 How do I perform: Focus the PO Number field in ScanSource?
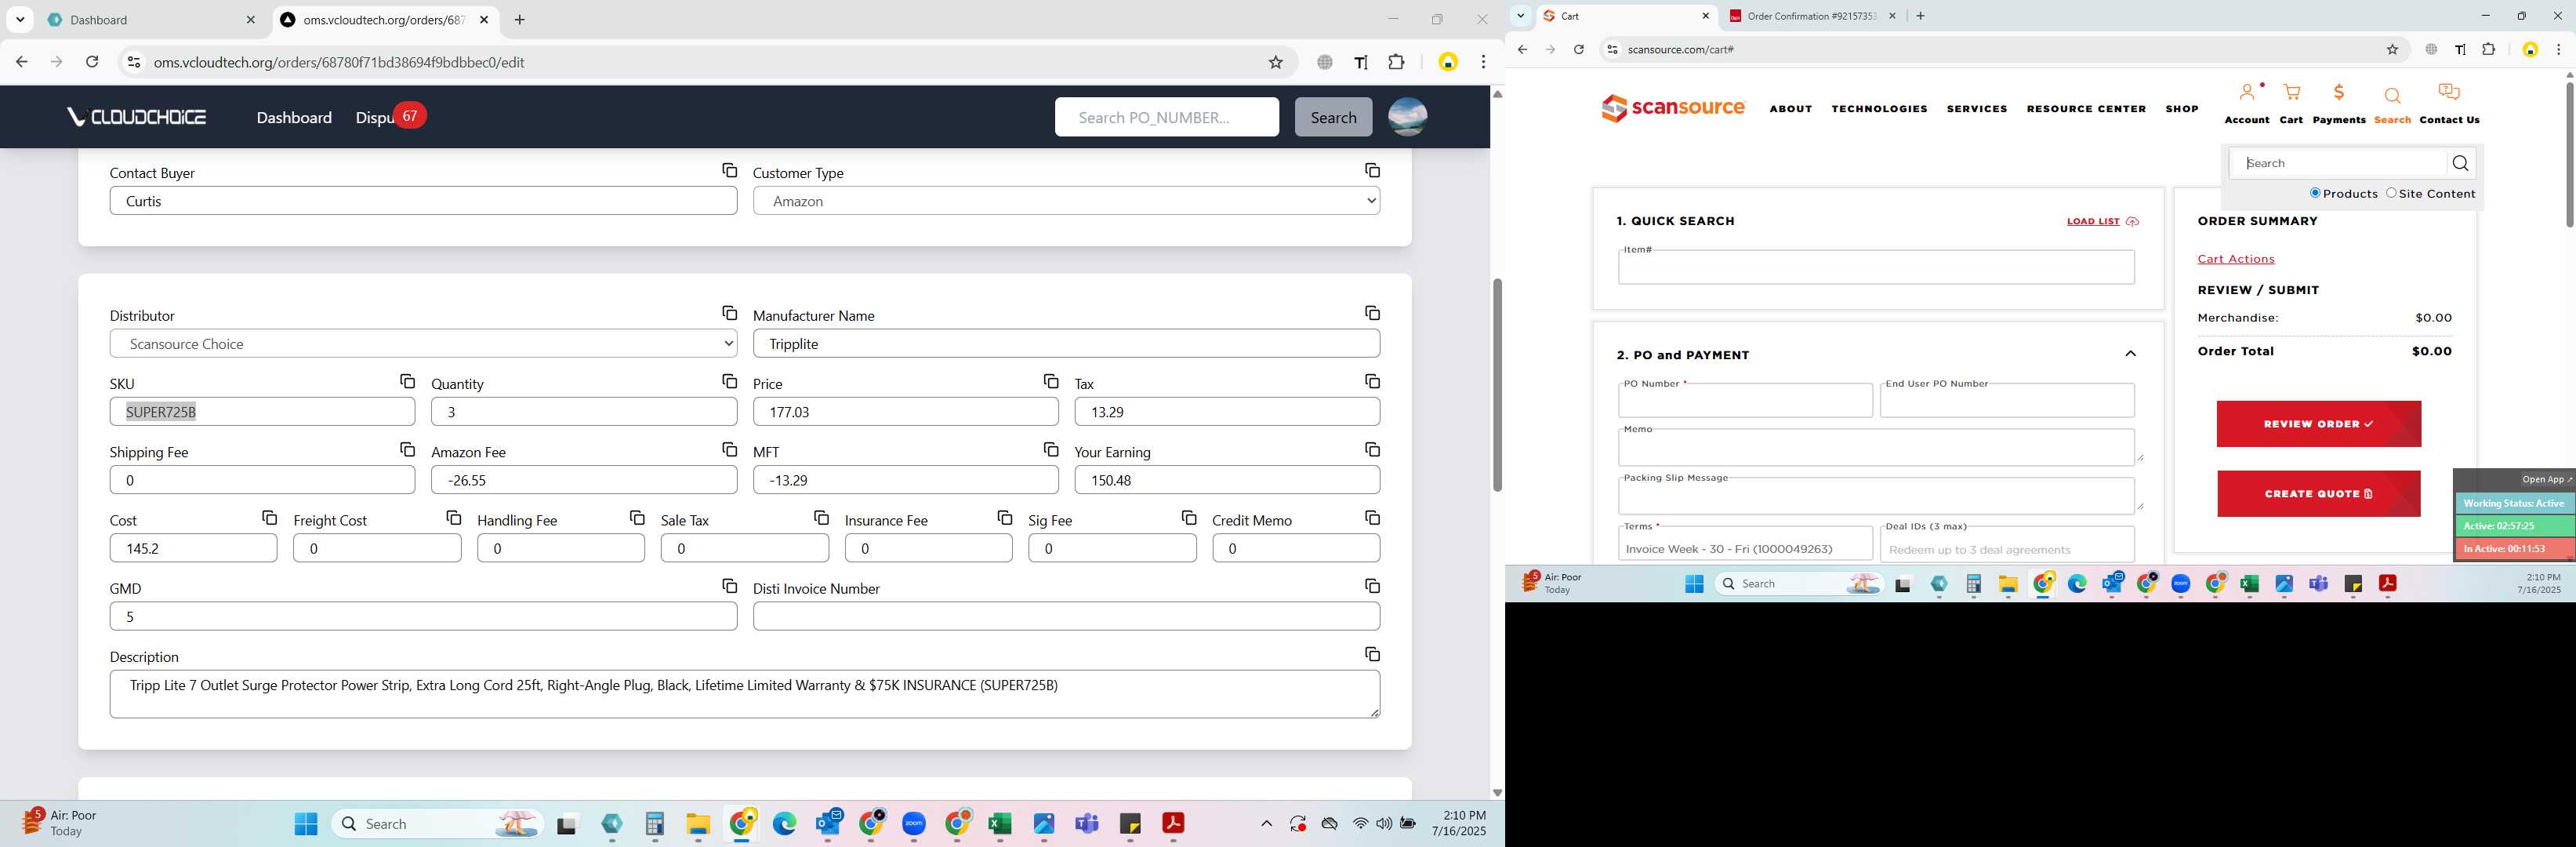click(1745, 401)
